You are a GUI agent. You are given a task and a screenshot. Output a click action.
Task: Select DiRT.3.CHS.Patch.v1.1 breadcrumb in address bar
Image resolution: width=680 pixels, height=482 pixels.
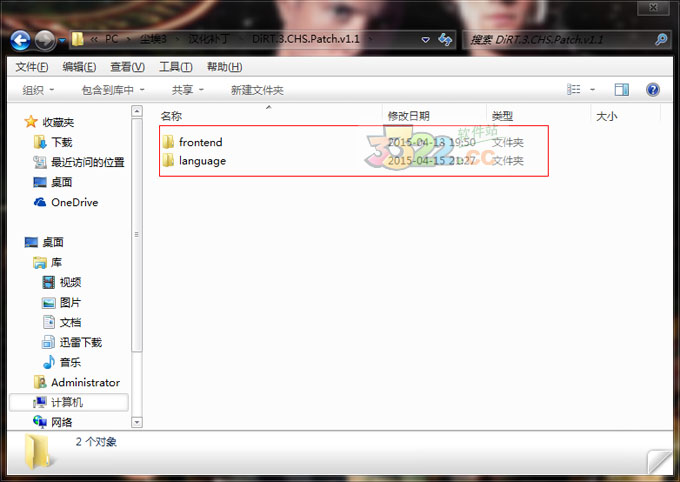[306, 39]
